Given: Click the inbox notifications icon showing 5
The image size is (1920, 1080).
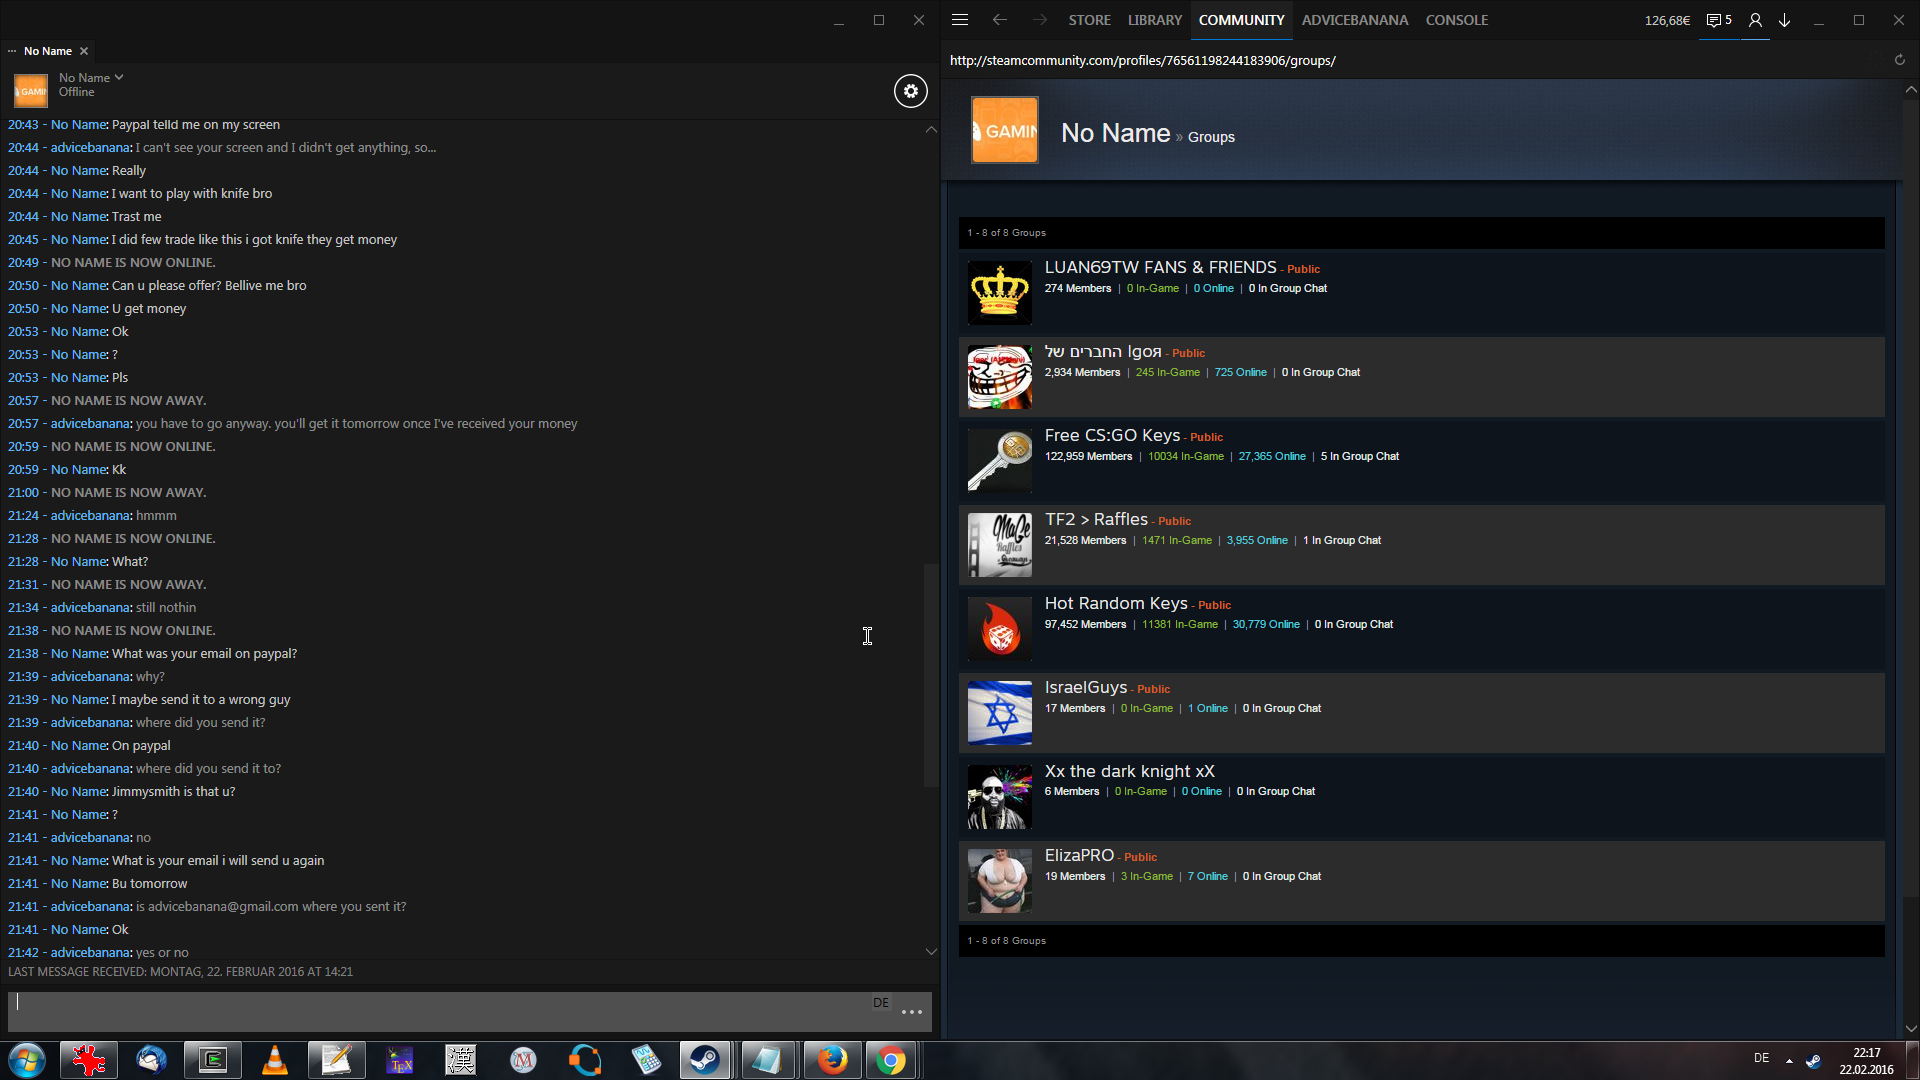Looking at the screenshot, I should pyautogui.click(x=1718, y=20).
